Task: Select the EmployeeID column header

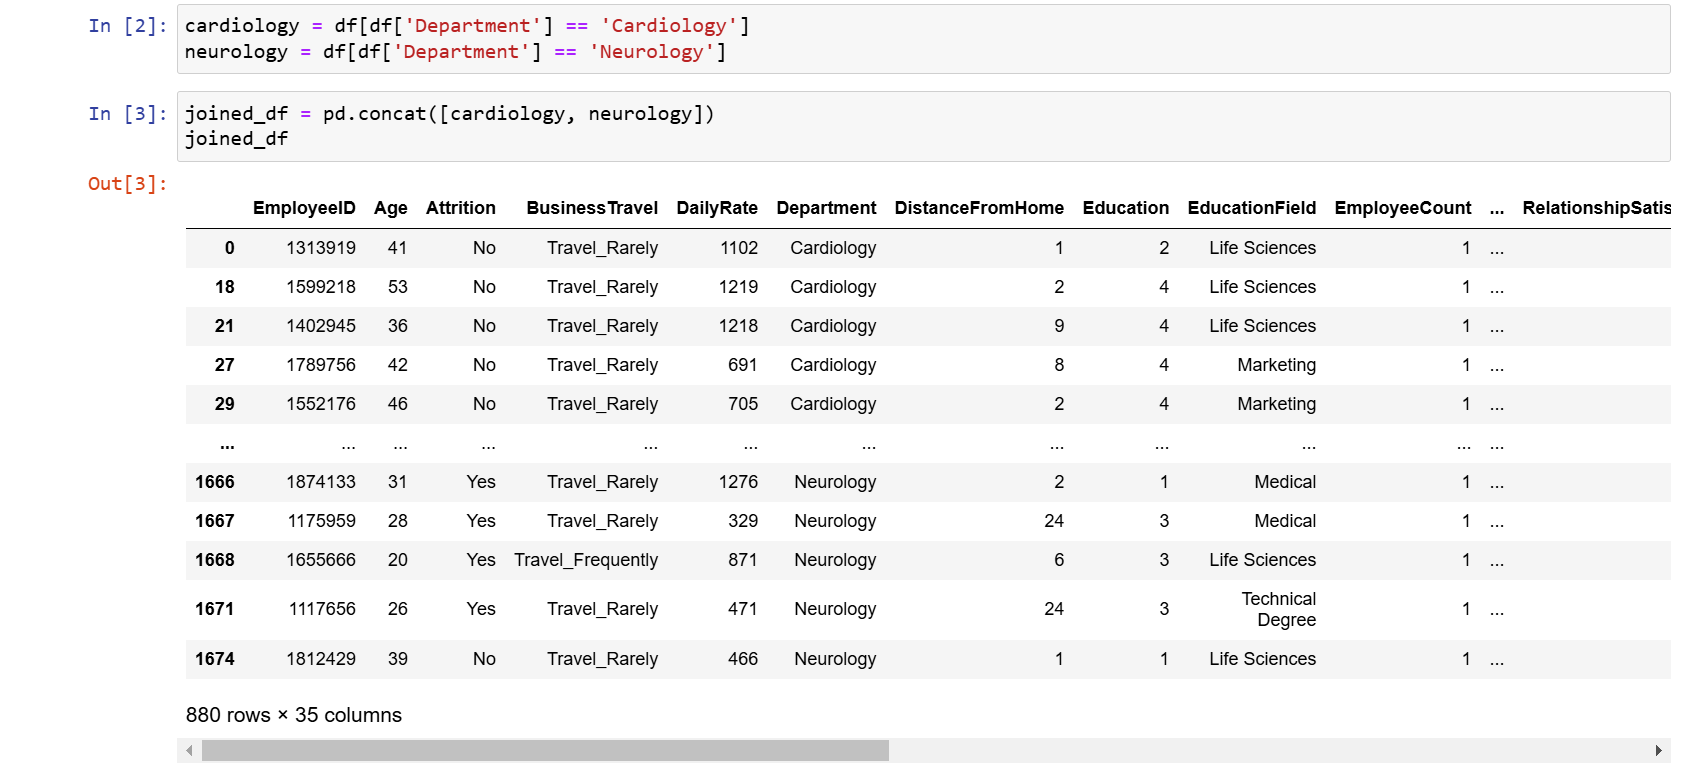Action: tap(304, 208)
